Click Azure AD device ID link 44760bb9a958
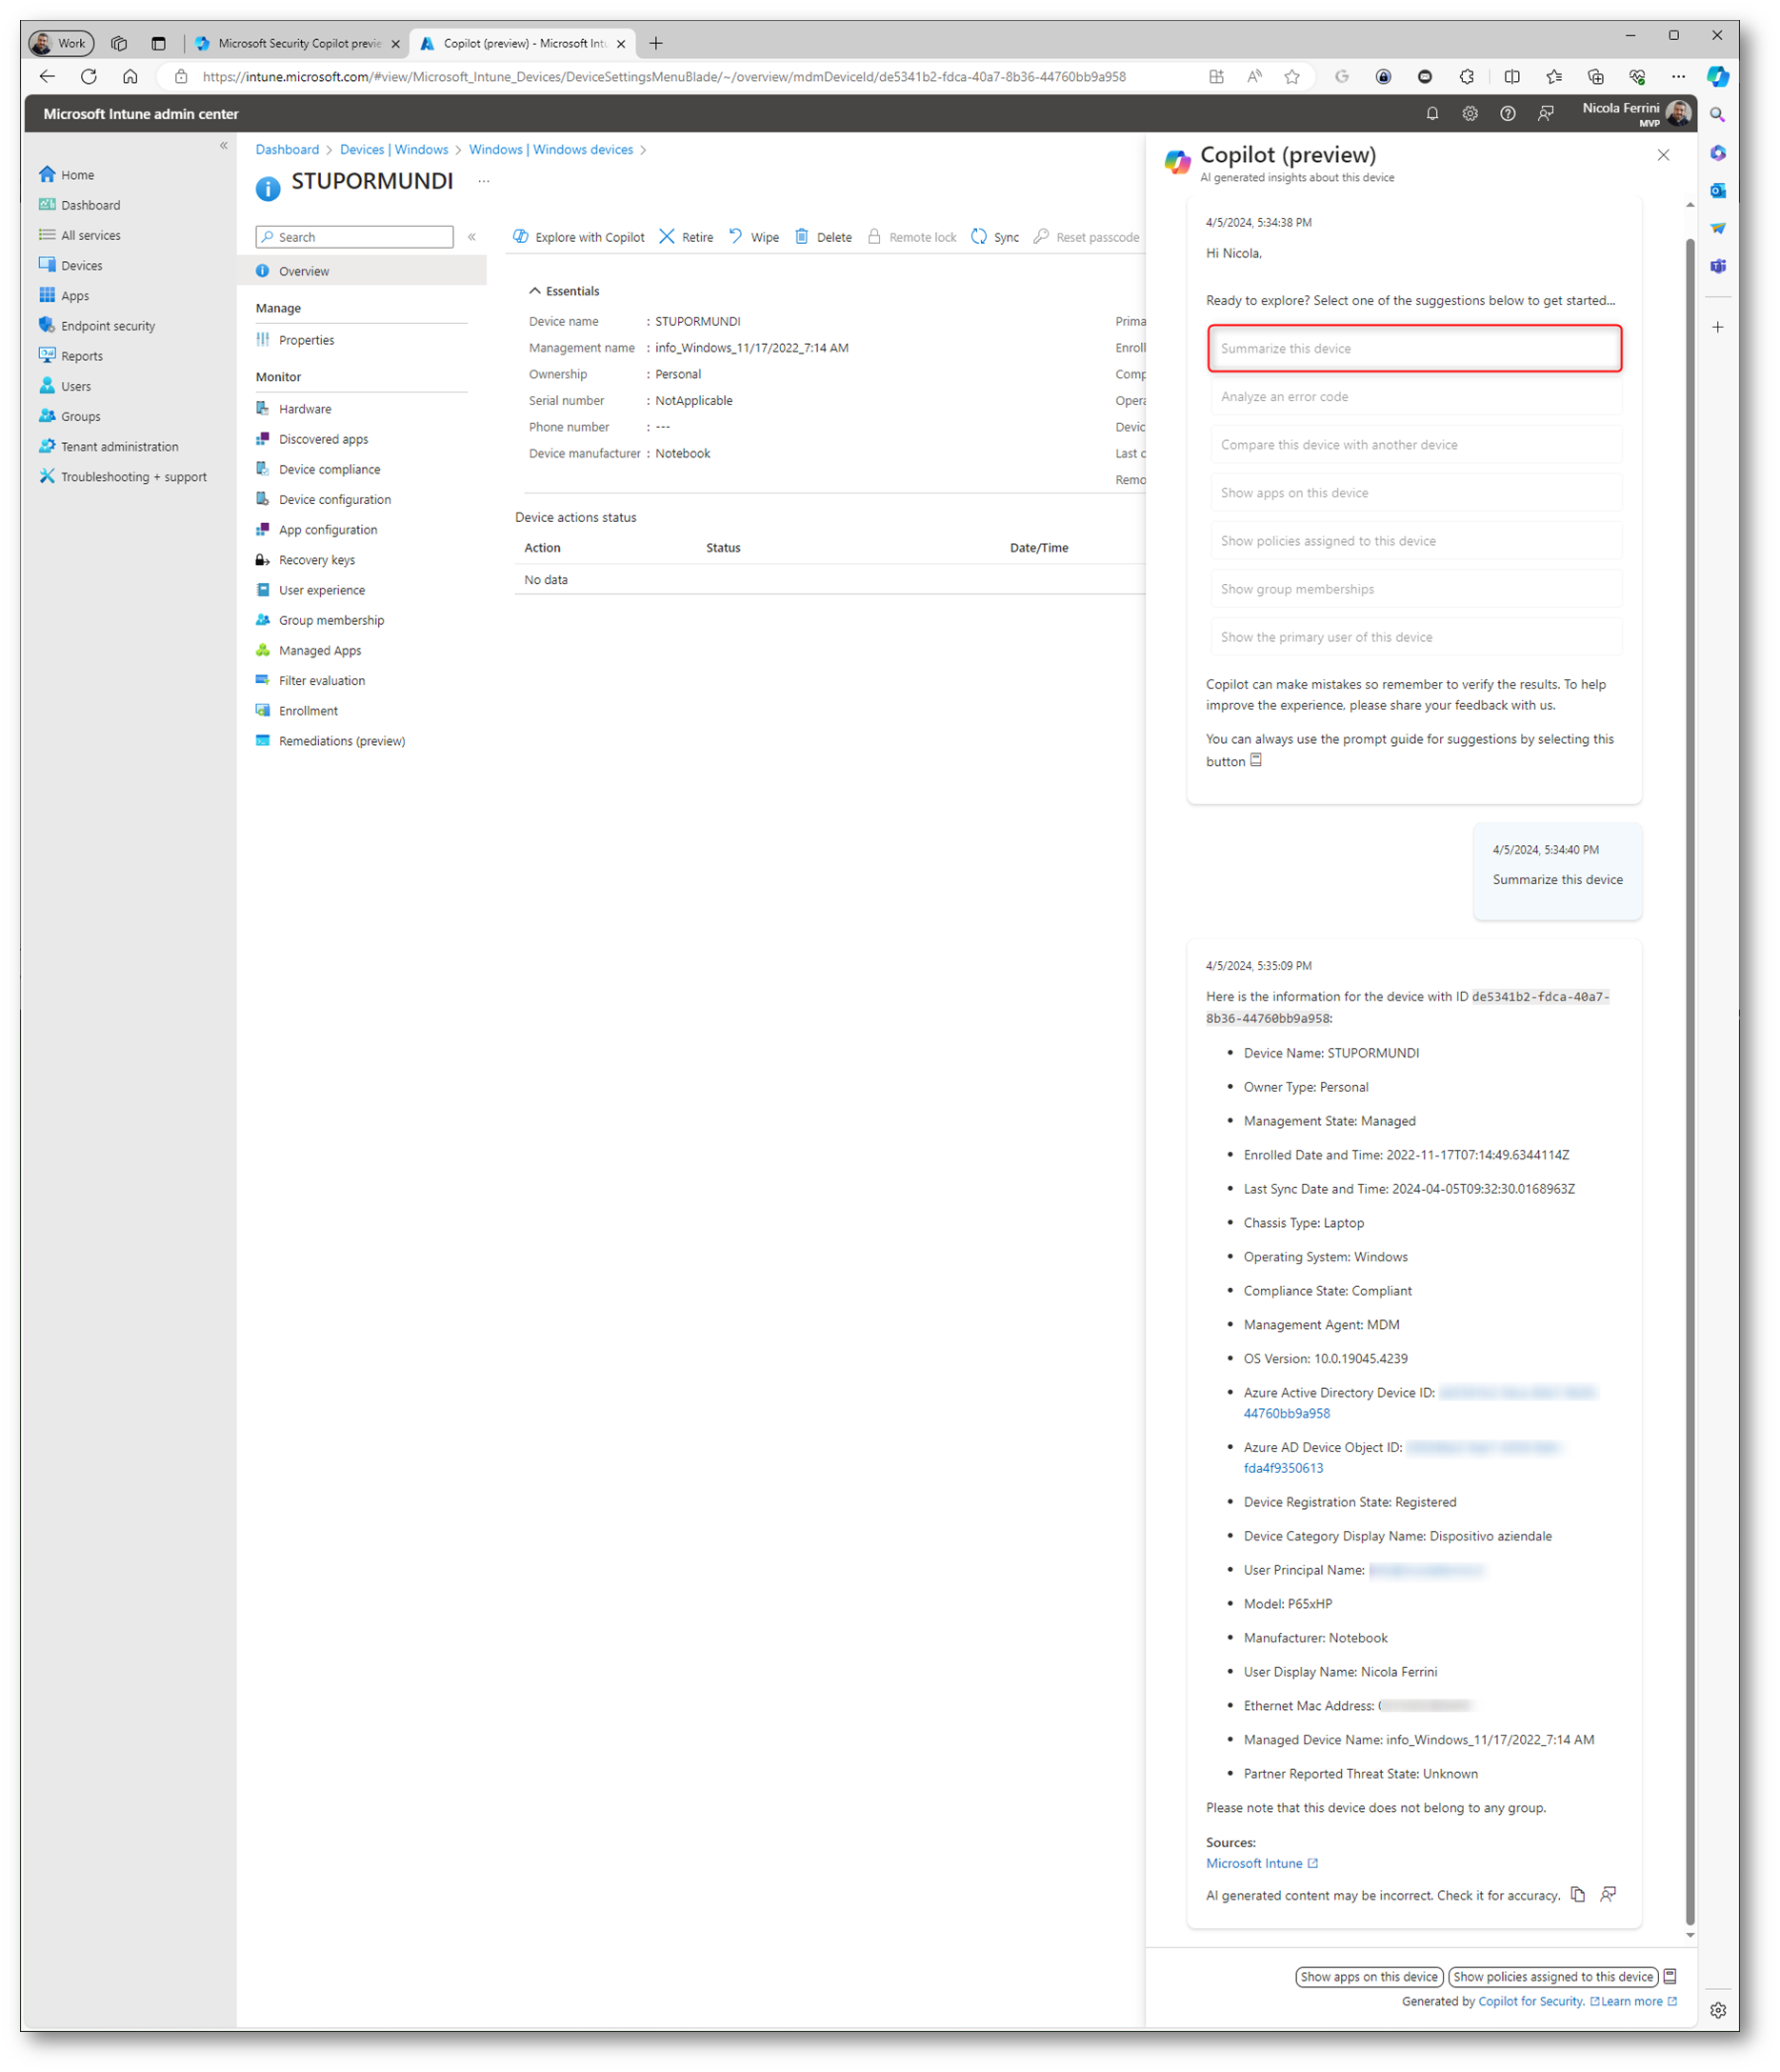The width and height of the screenshot is (1780, 2072). click(x=1286, y=1413)
